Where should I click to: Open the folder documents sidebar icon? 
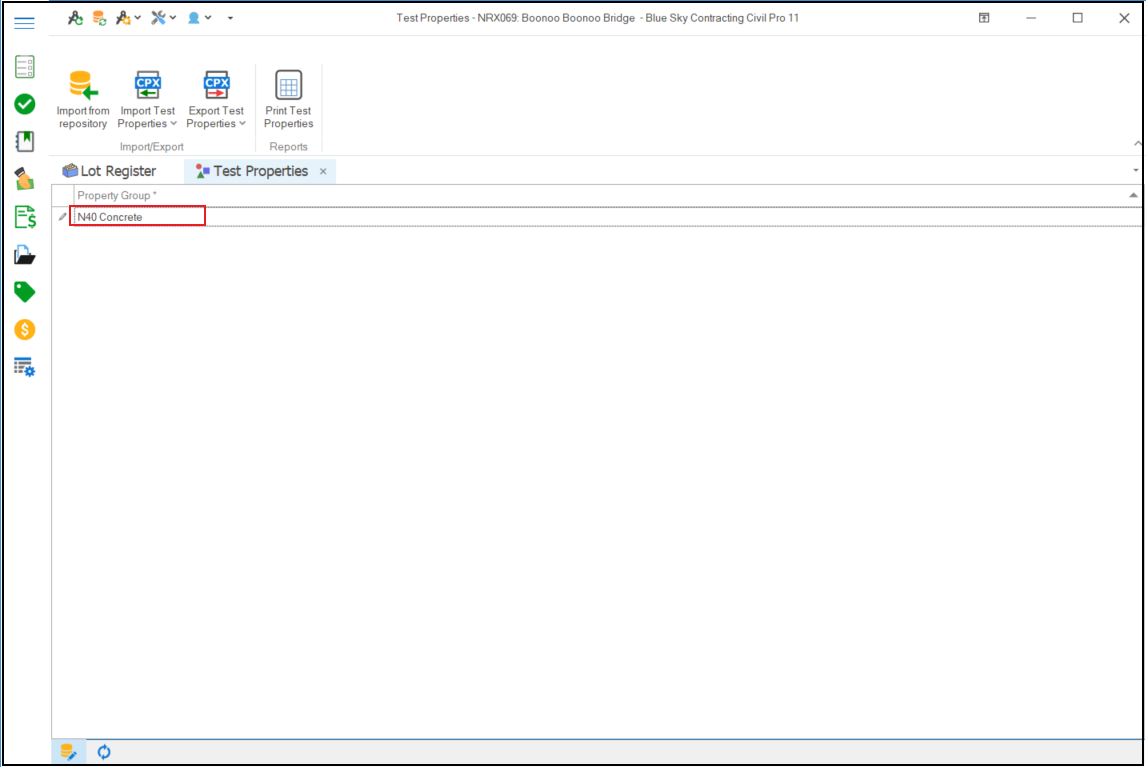coord(25,255)
